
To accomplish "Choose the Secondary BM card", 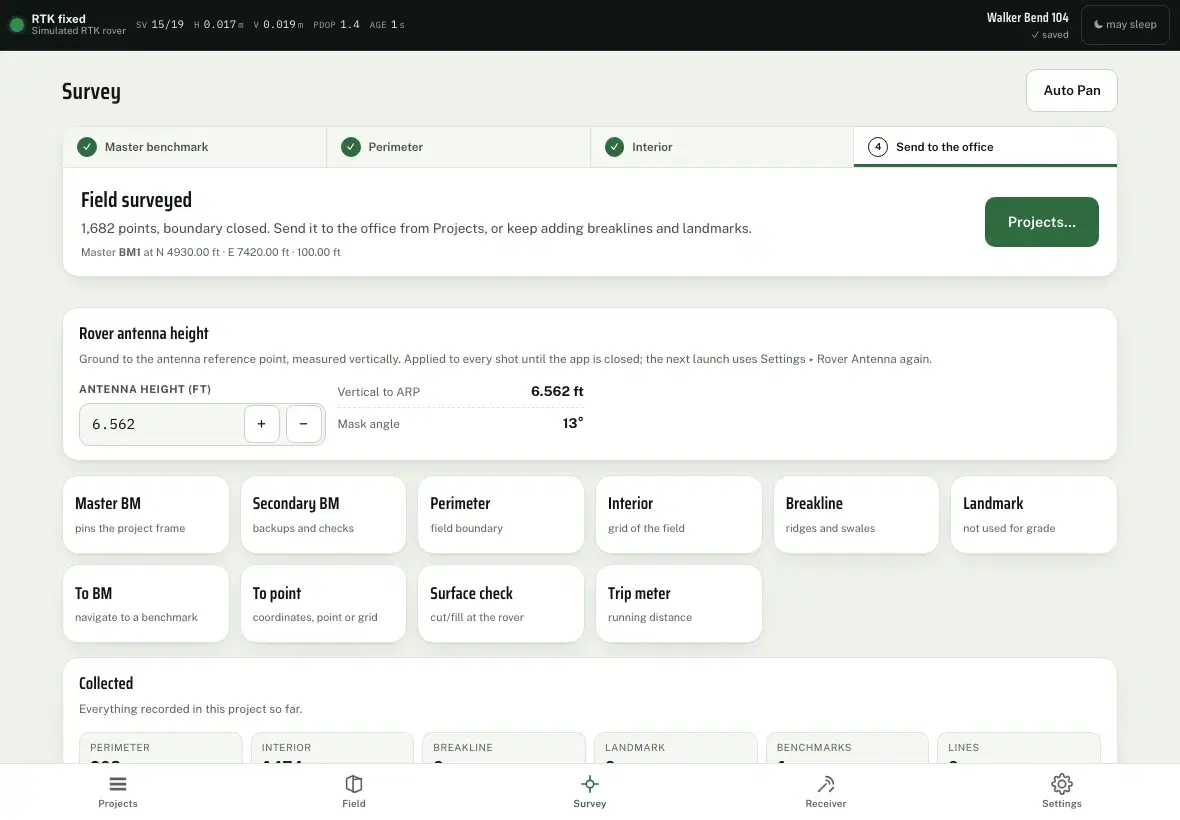I will point(324,515).
